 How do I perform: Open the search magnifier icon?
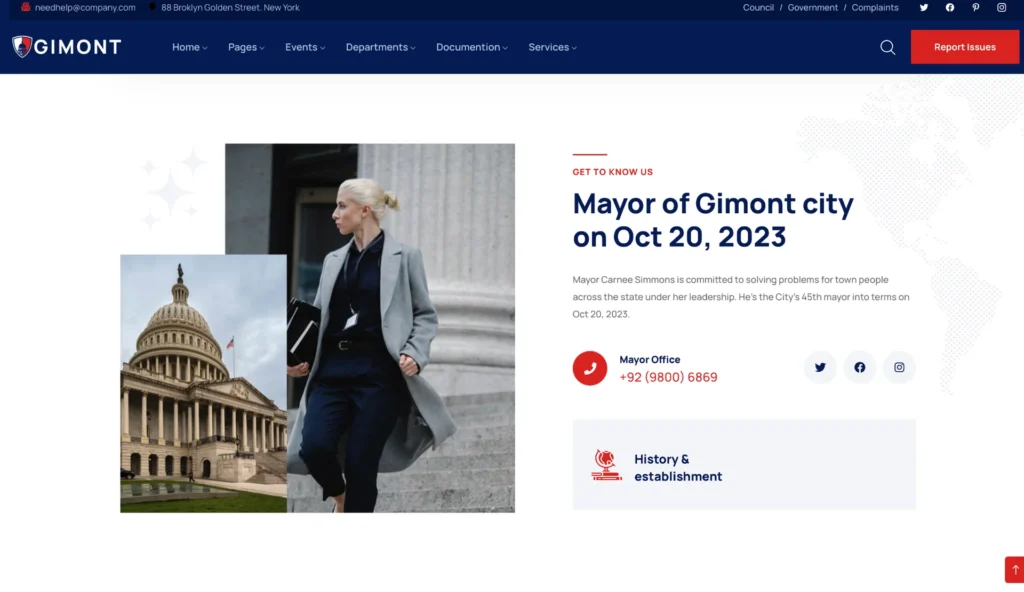[x=887, y=47]
